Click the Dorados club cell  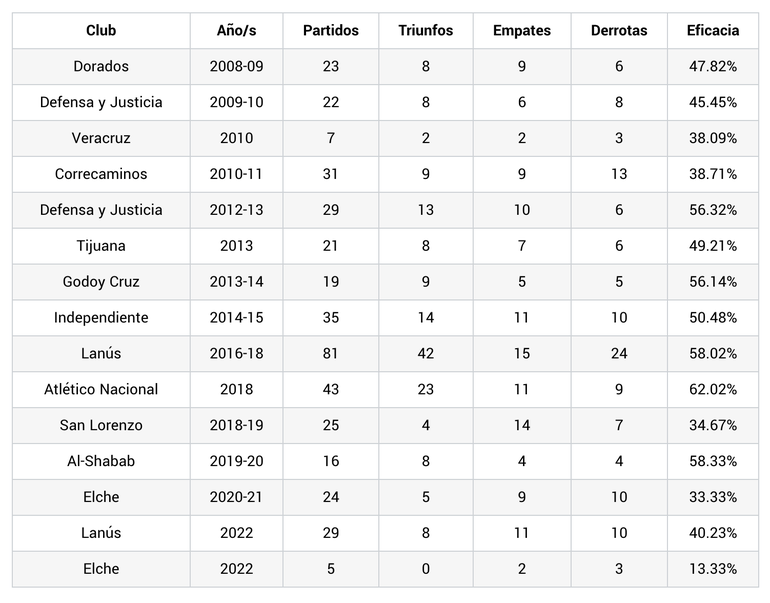click(101, 67)
